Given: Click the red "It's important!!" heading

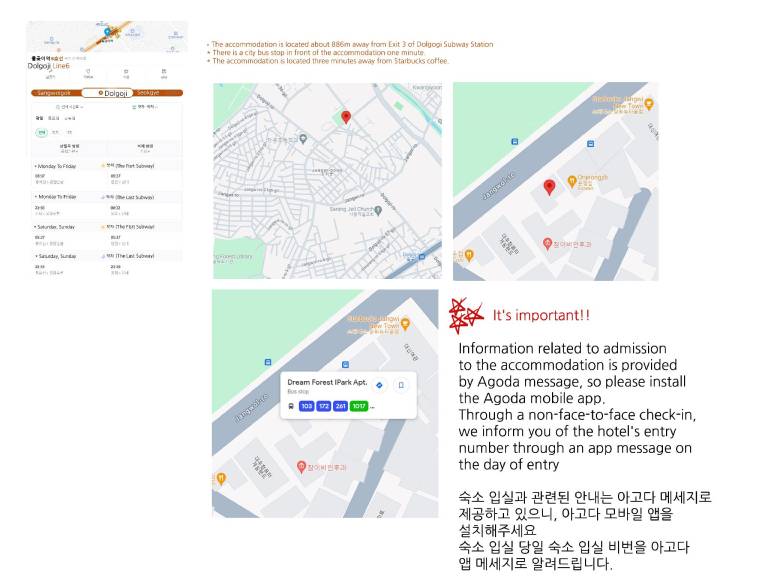Looking at the screenshot, I should [541, 315].
